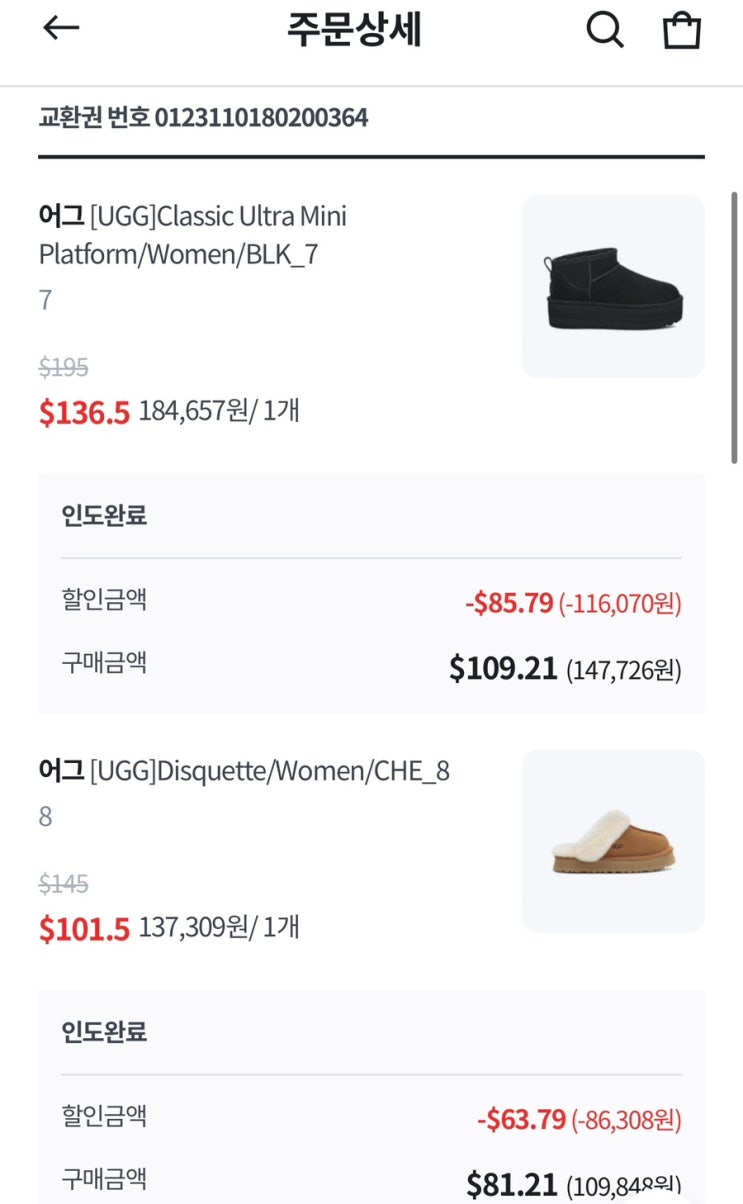This screenshot has width=743, height=1204.
Task: Tap the crossed-out $145 original price
Action: [64, 884]
